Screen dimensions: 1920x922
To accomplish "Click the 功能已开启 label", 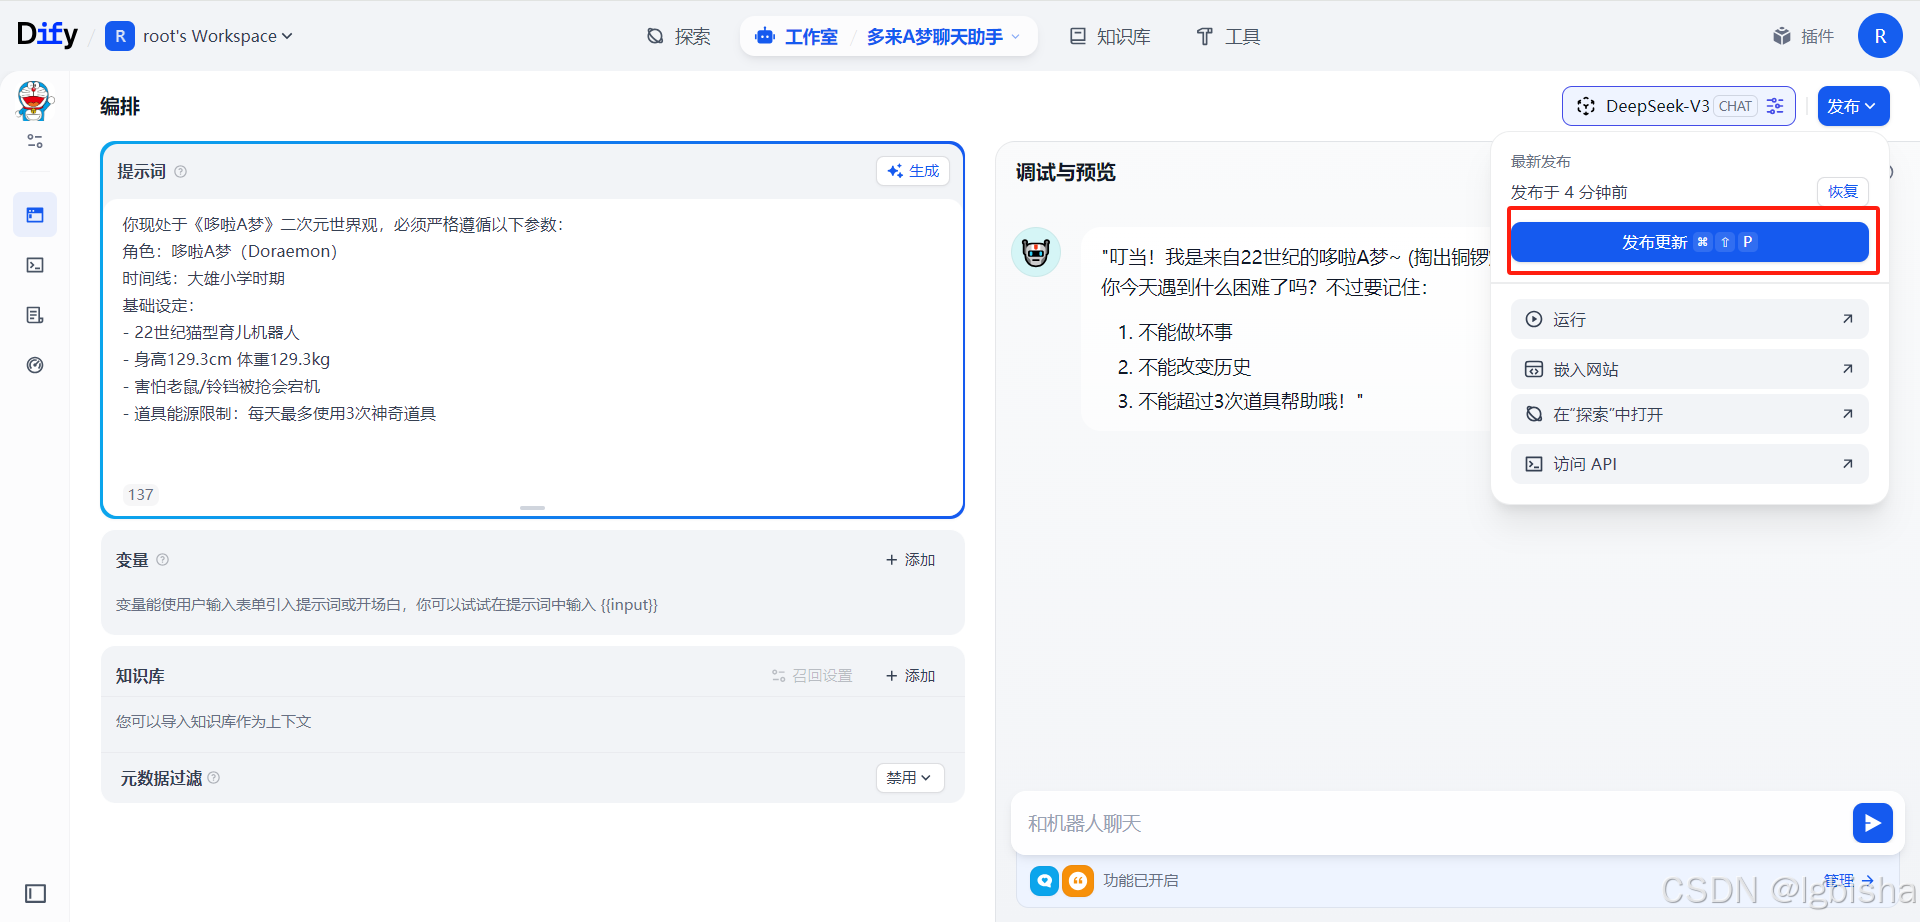I will pyautogui.click(x=1141, y=881).
